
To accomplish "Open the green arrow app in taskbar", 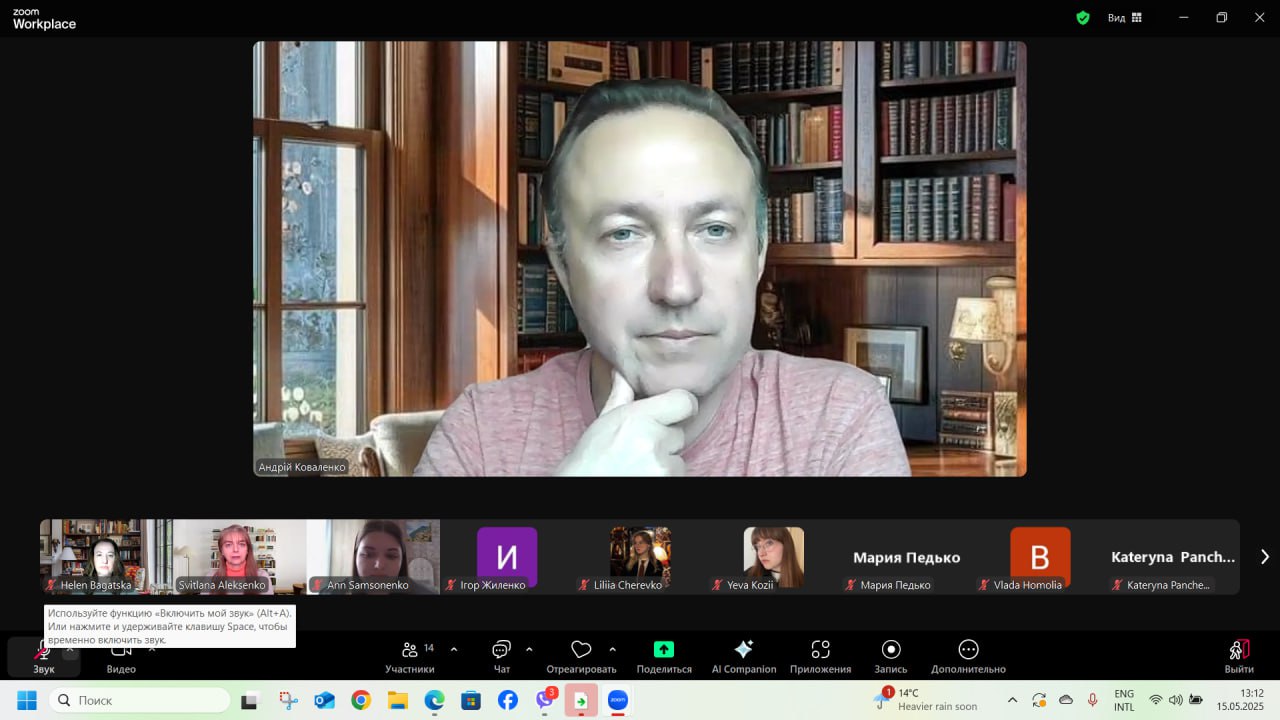I will 581,700.
